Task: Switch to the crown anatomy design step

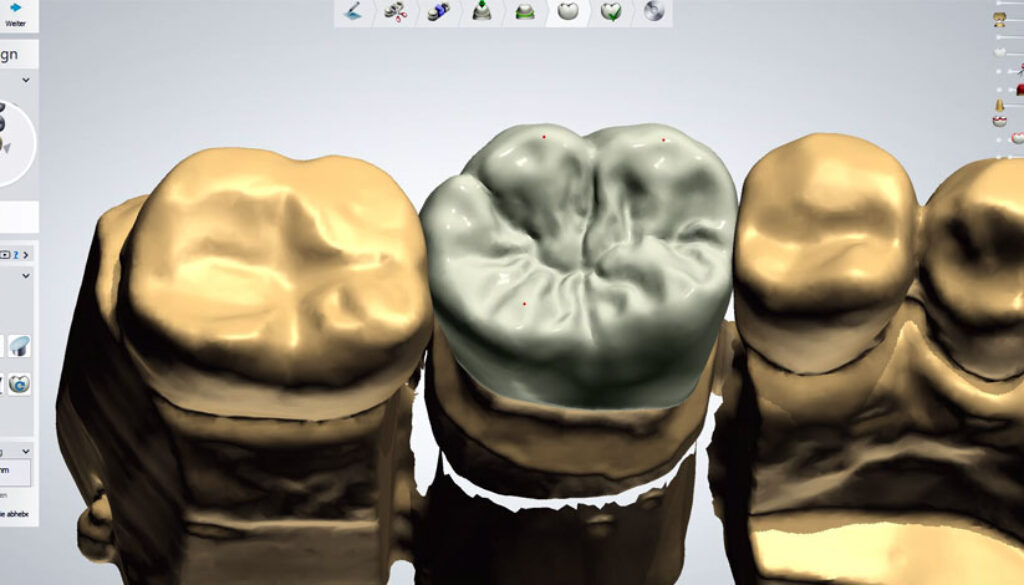Action: (x=567, y=12)
